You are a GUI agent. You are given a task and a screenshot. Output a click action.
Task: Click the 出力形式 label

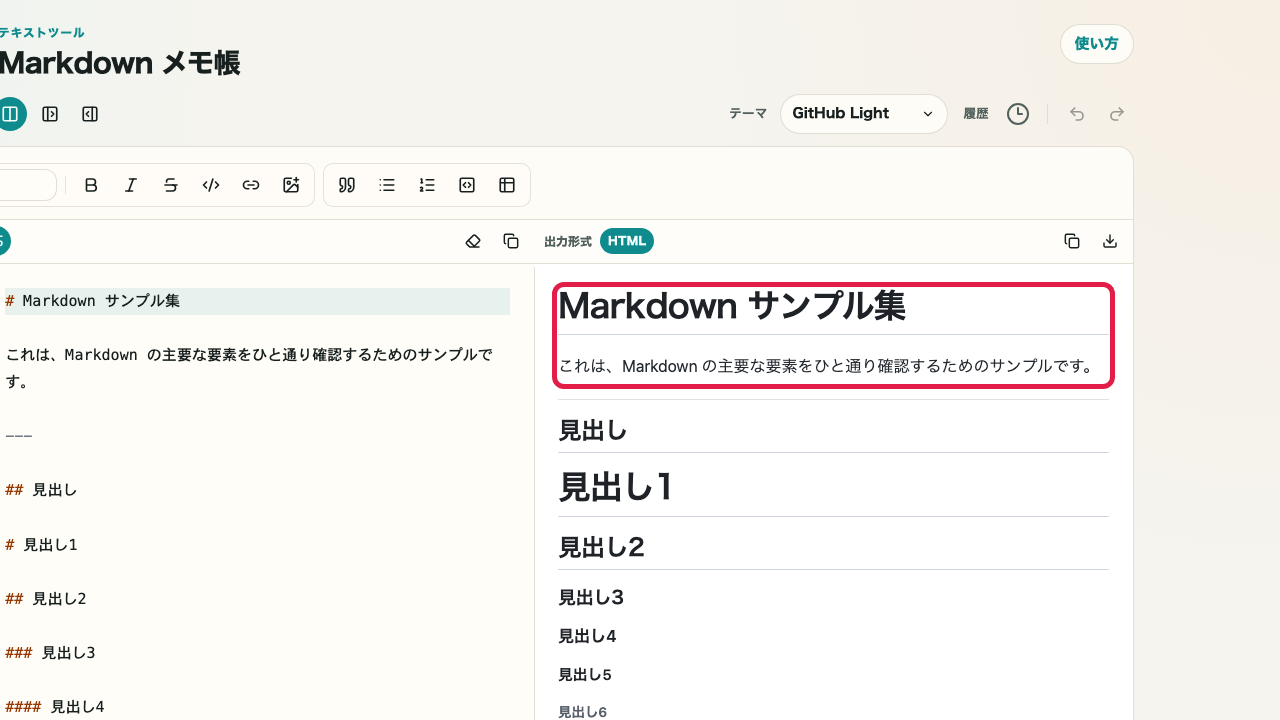(568, 242)
